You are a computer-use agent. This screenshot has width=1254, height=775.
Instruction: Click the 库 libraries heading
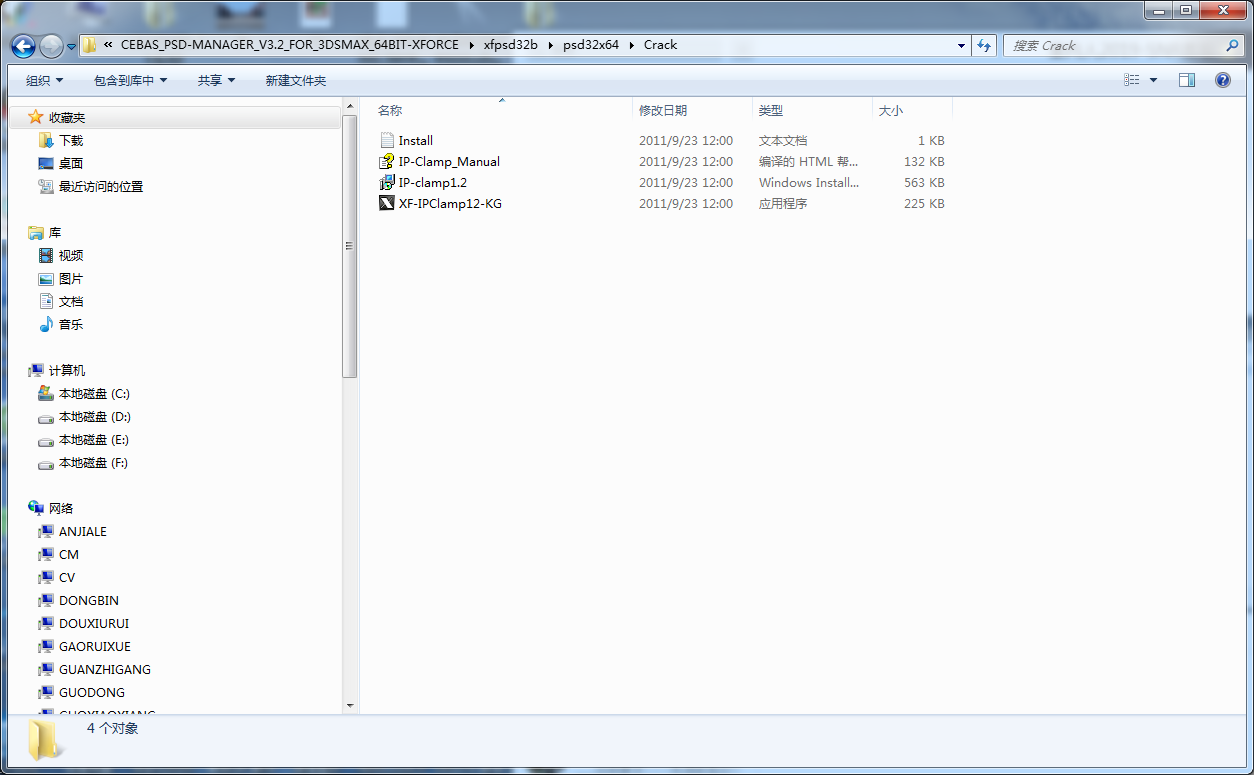(x=55, y=232)
